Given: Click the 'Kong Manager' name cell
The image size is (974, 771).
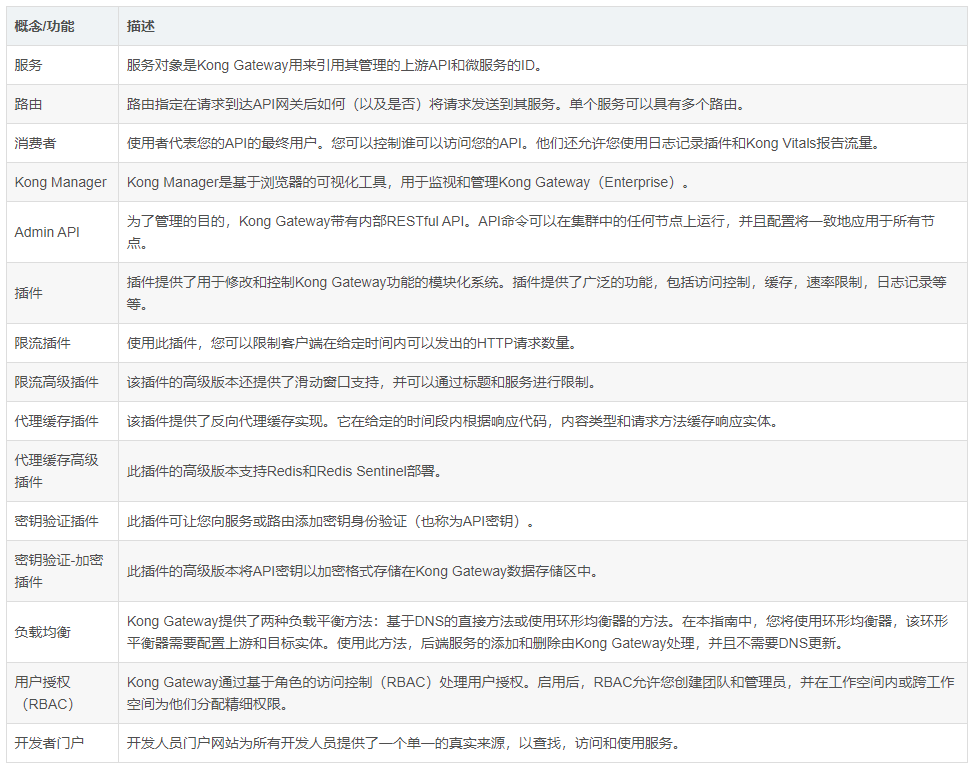Looking at the screenshot, I should tap(62, 182).
